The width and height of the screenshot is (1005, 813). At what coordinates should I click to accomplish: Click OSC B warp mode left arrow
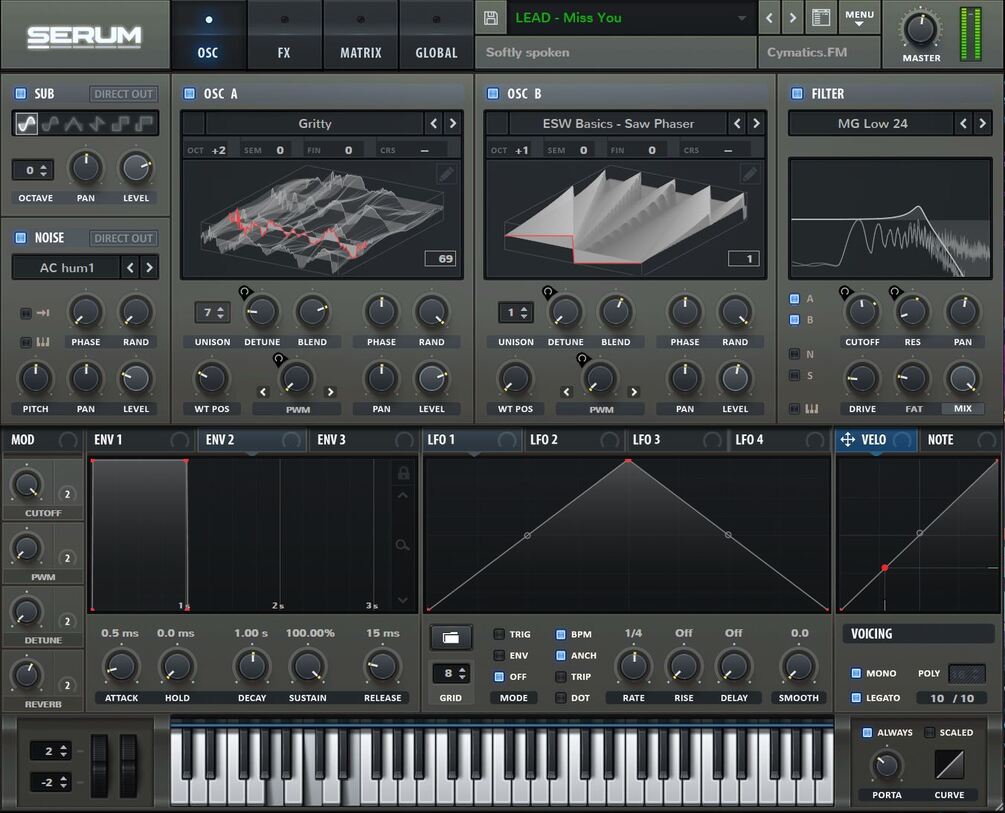click(566, 392)
